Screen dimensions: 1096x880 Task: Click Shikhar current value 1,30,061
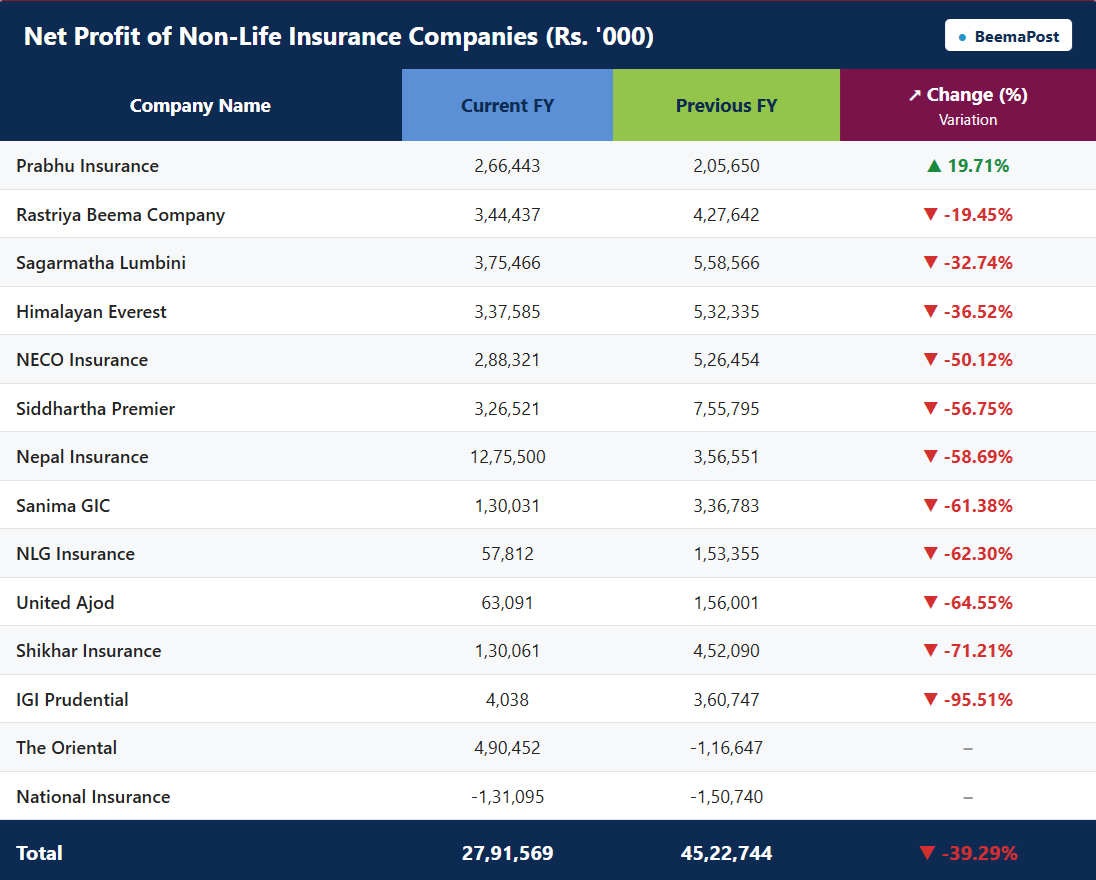point(507,651)
